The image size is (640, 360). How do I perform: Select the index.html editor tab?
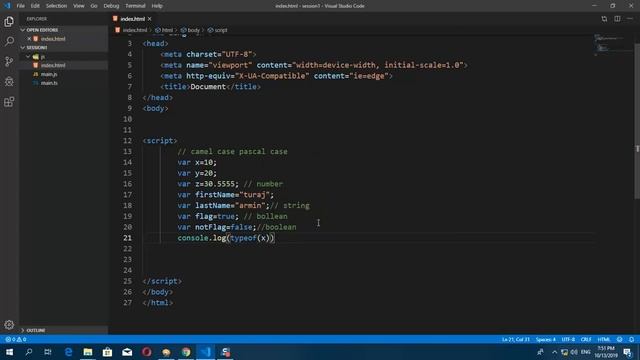[x=133, y=19]
